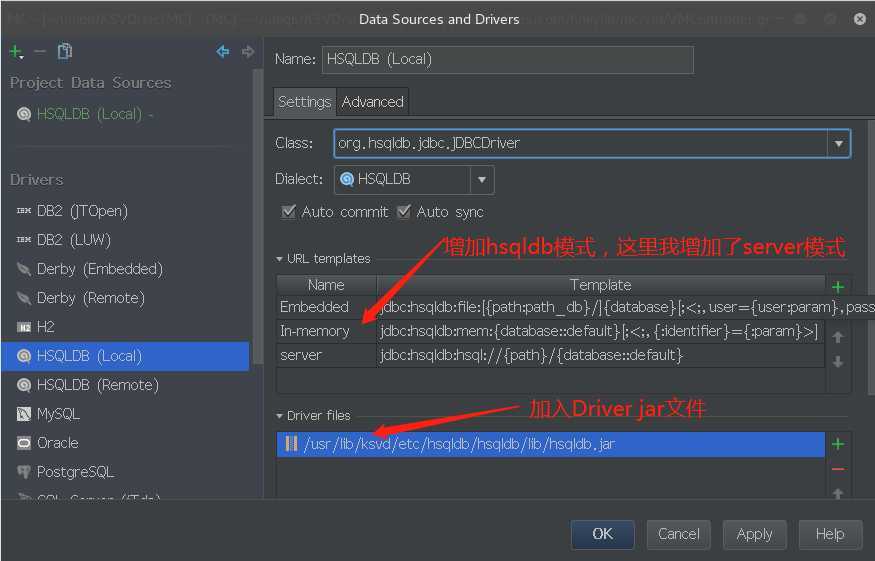Select DB2 (LUW) driver

click(x=74, y=240)
